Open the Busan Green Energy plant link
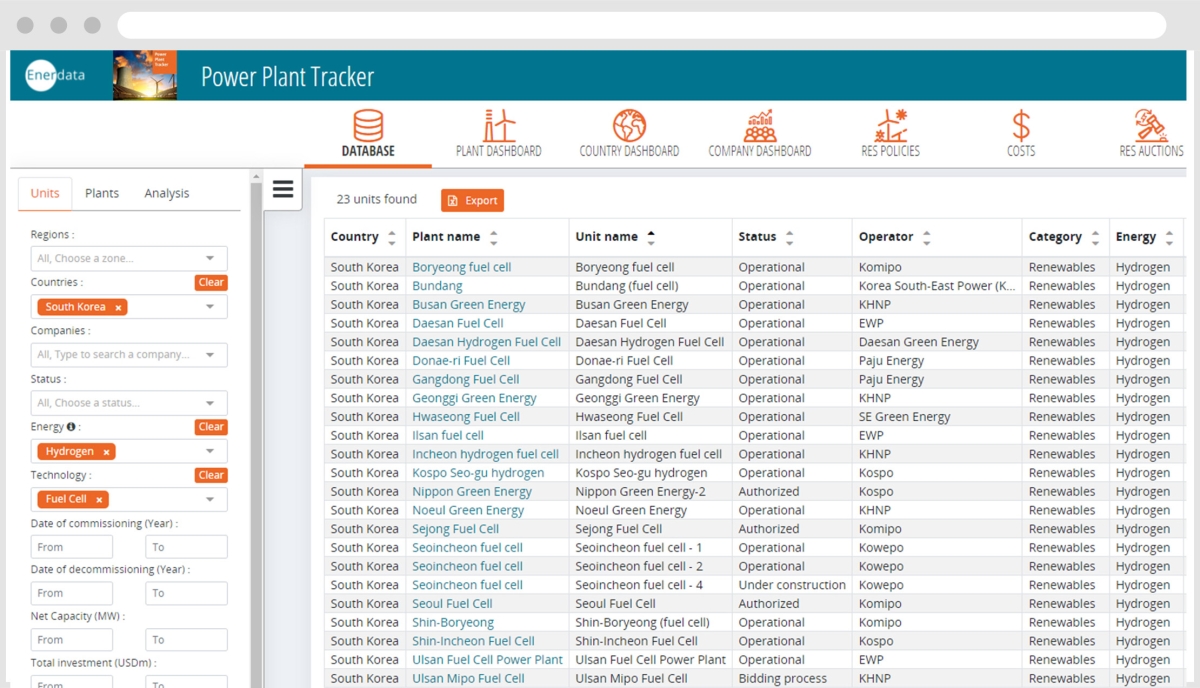This screenshot has width=1200, height=688. 468,304
